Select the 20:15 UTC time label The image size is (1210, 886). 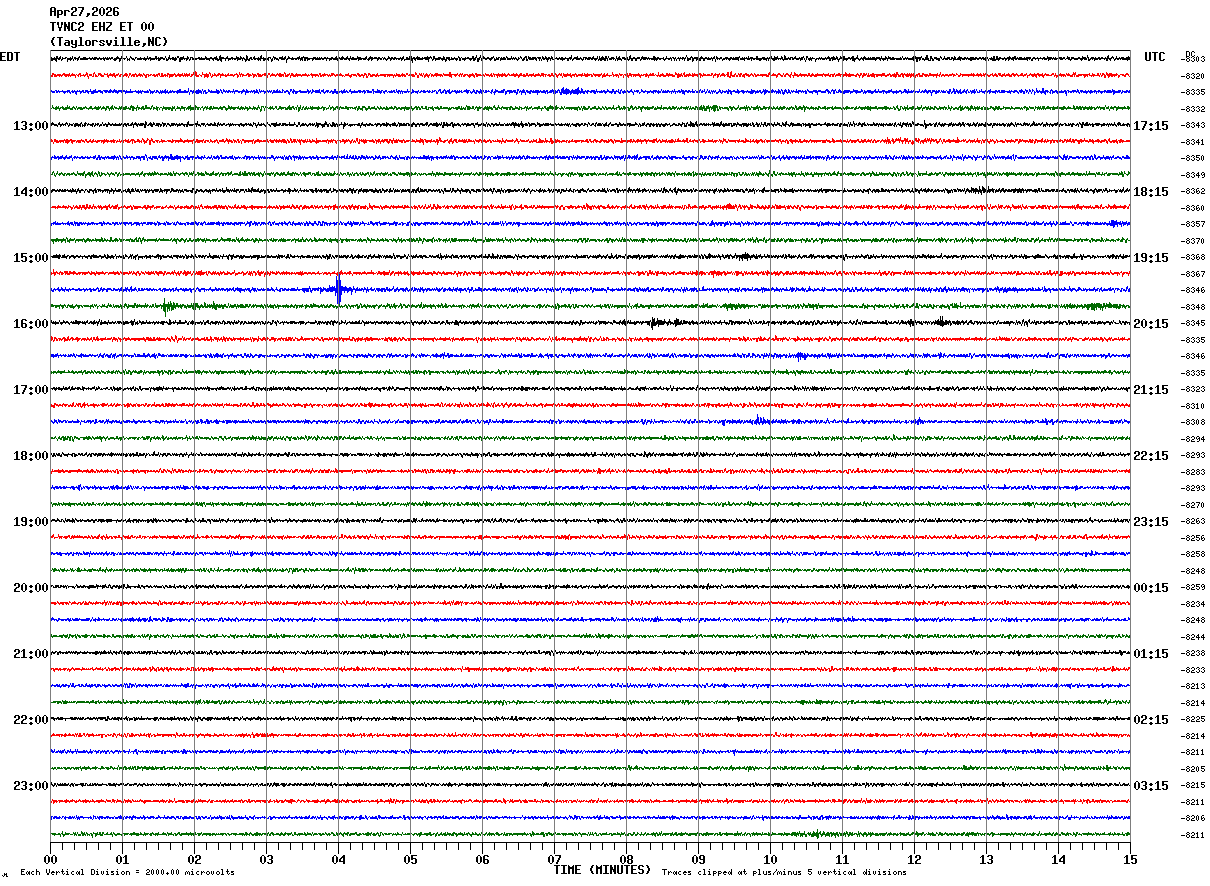(x=1151, y=324)
